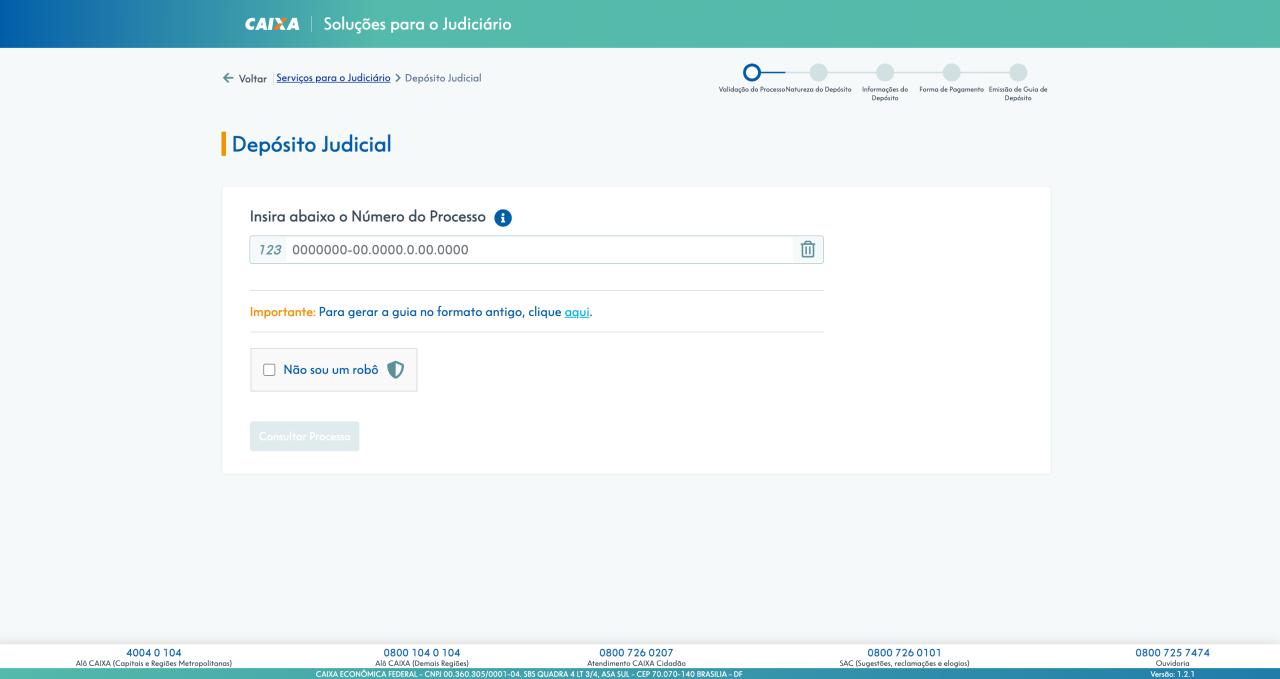
Task: Click the Depósito Judicial page heading
Action: click(311, 144)
